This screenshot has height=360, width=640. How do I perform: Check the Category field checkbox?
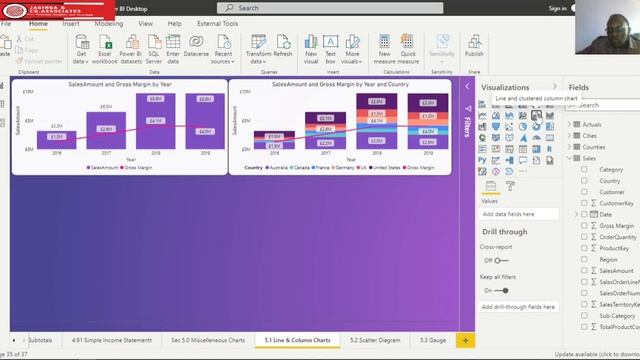point(584,169)
